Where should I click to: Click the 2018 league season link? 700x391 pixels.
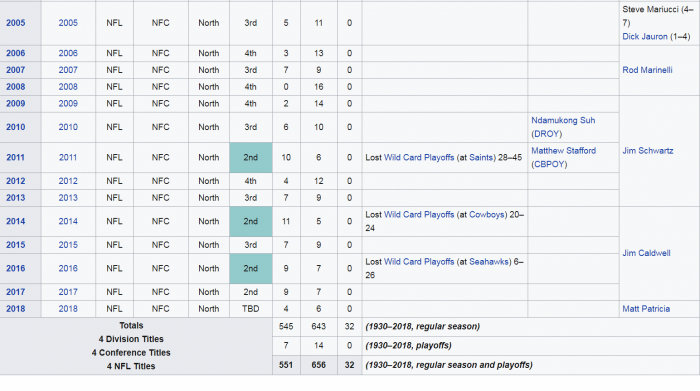[x=68, y=309]
